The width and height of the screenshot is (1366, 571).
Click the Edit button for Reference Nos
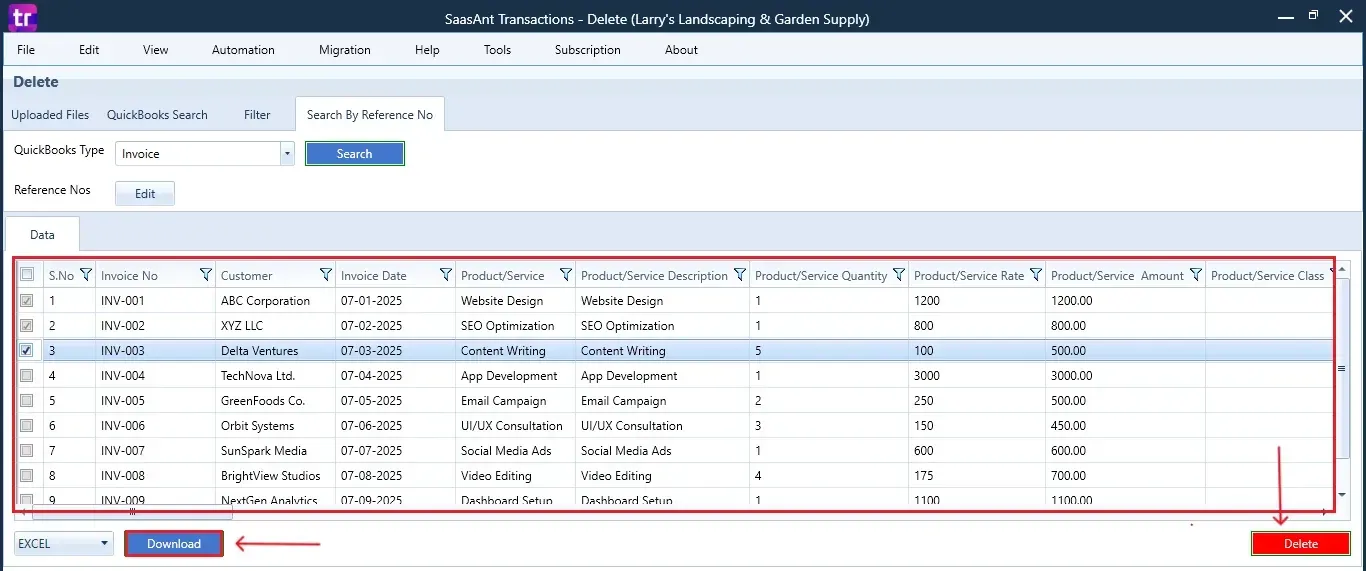coord(145,193)
